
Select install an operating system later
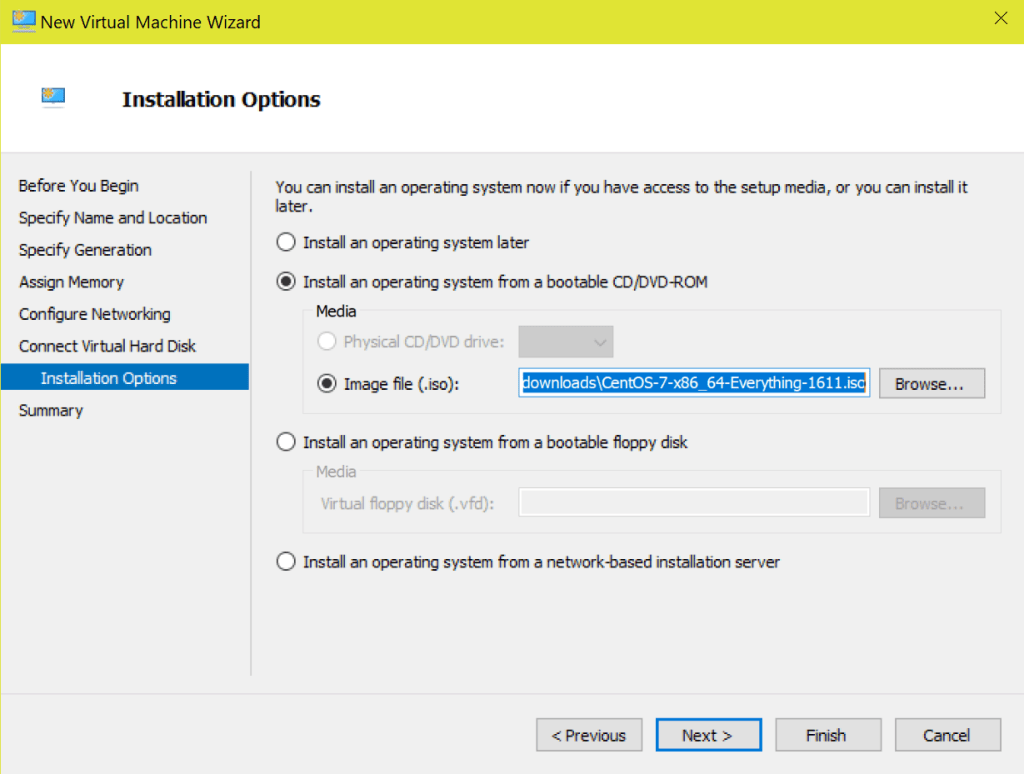coord(285,242)
